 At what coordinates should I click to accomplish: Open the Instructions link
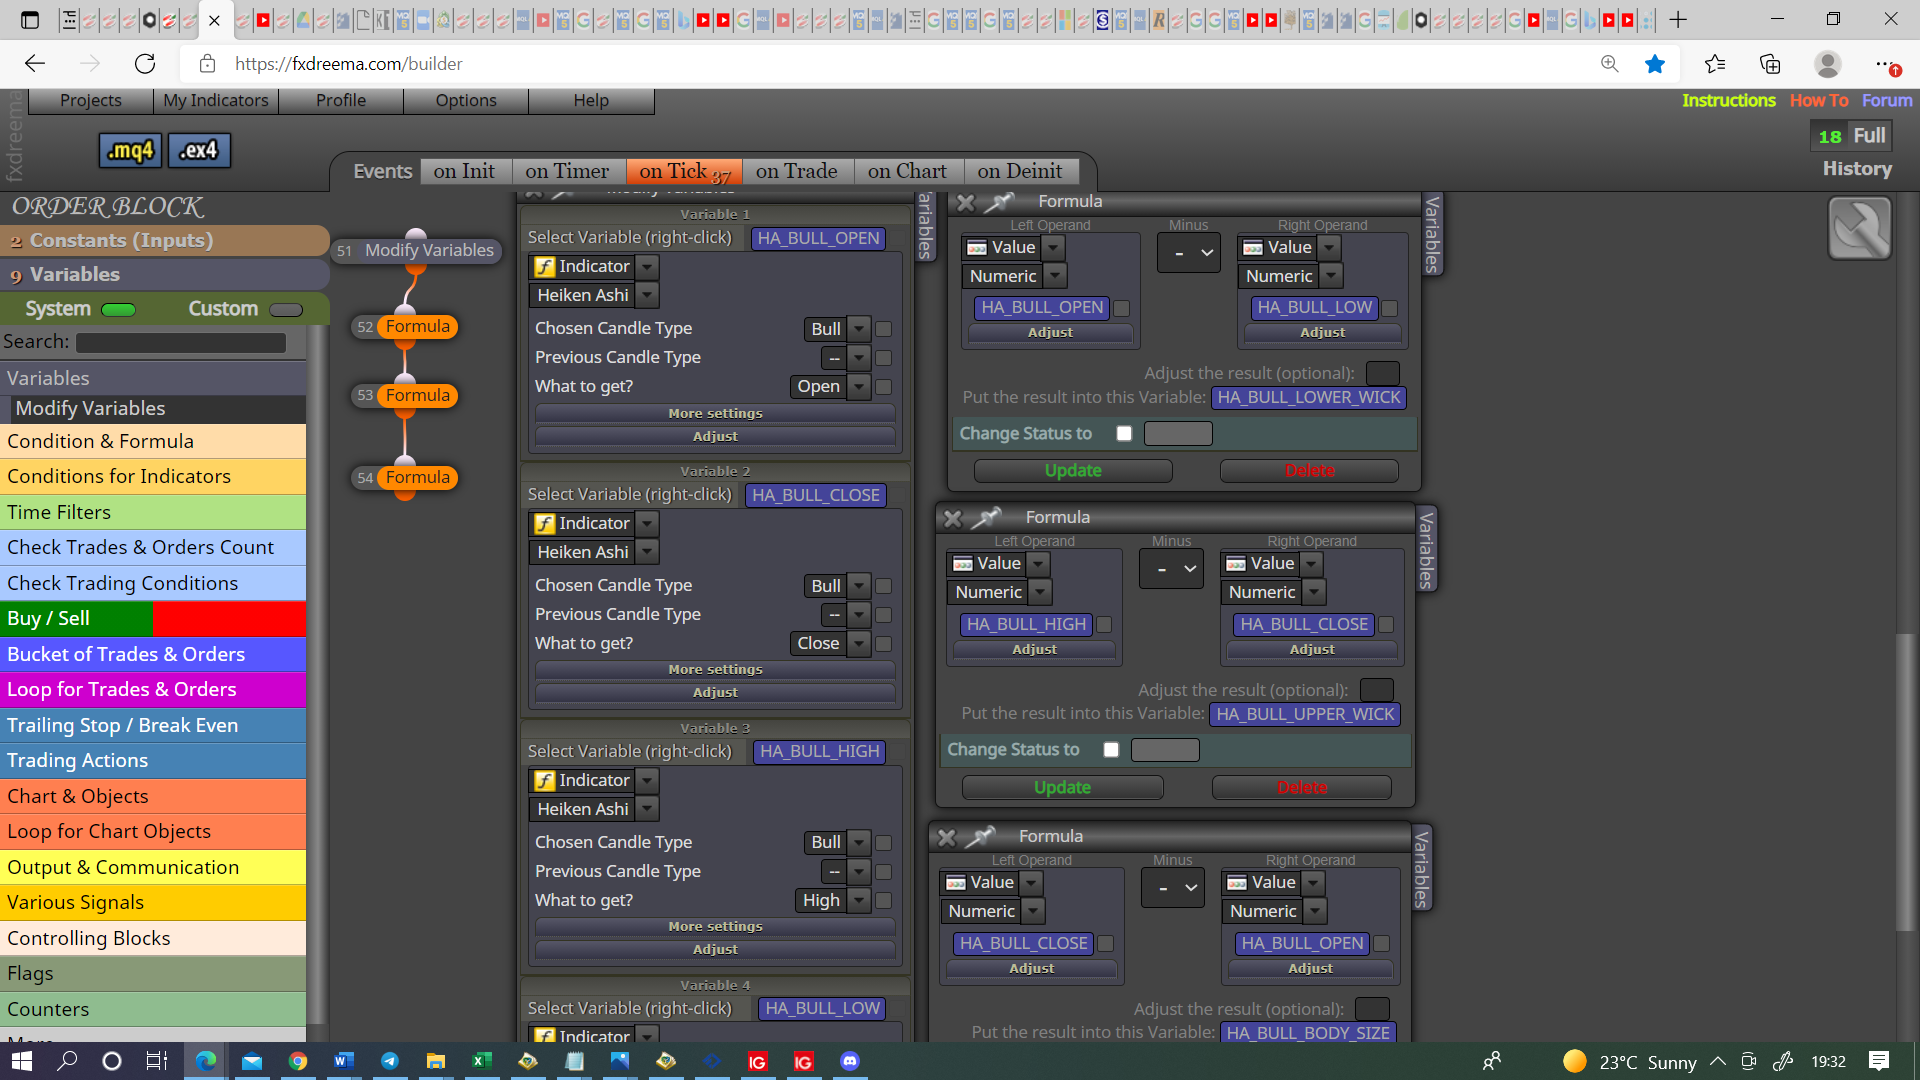tap(1728, 100)
